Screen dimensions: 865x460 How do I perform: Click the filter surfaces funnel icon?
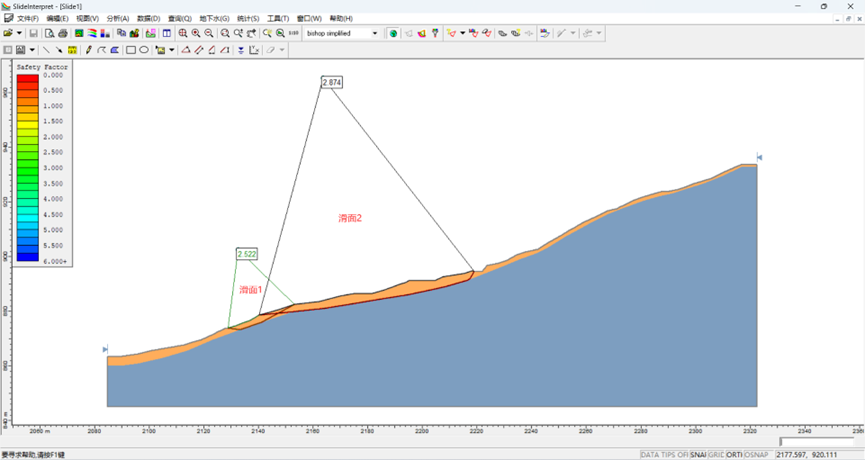435,33
